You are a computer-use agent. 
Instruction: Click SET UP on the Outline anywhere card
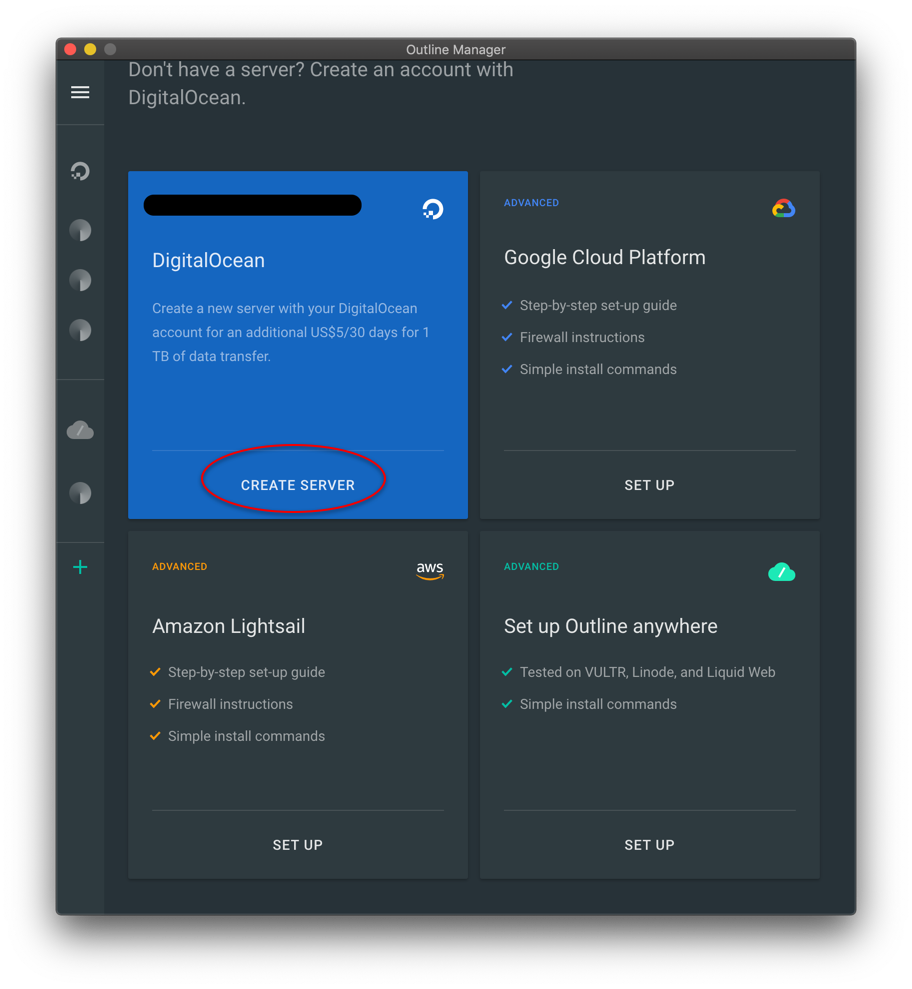tap(649, 845)
